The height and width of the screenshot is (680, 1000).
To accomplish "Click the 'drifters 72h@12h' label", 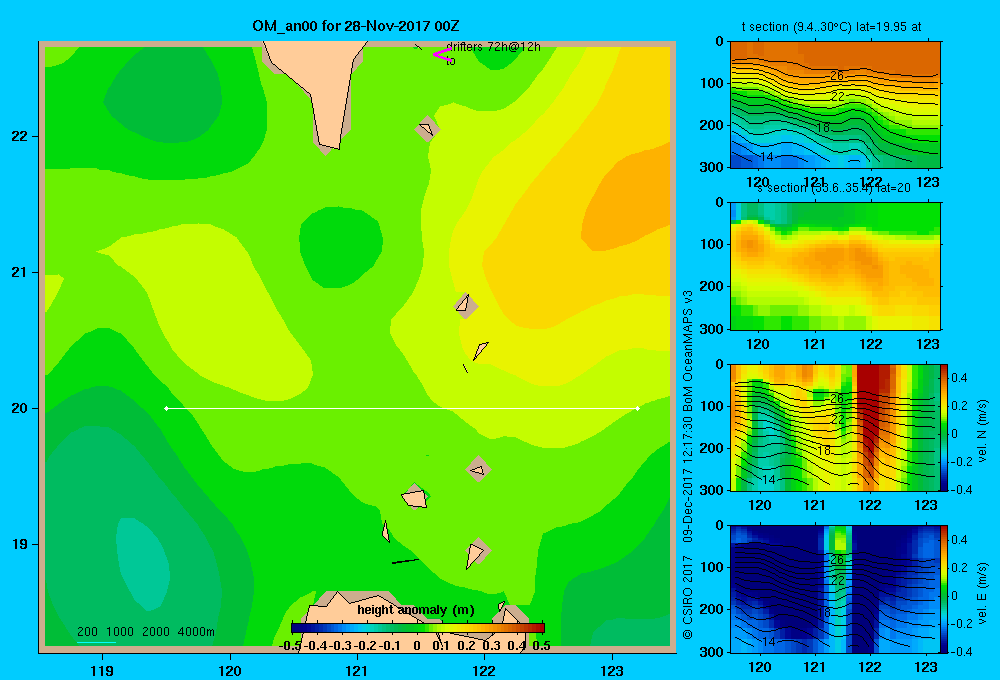I will [x=493, y=47].
